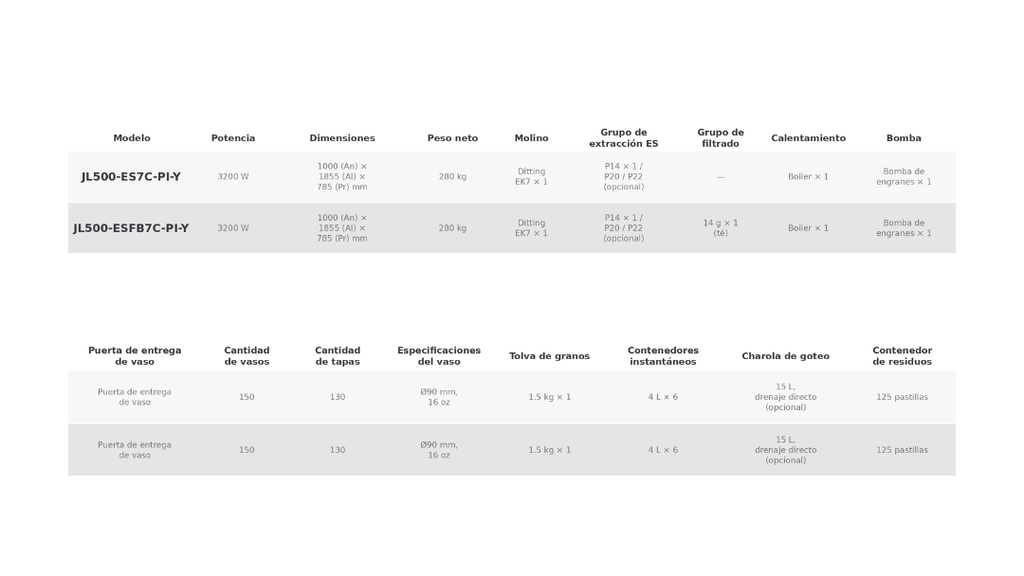Click the Especificaciones del vaso header

439,356
